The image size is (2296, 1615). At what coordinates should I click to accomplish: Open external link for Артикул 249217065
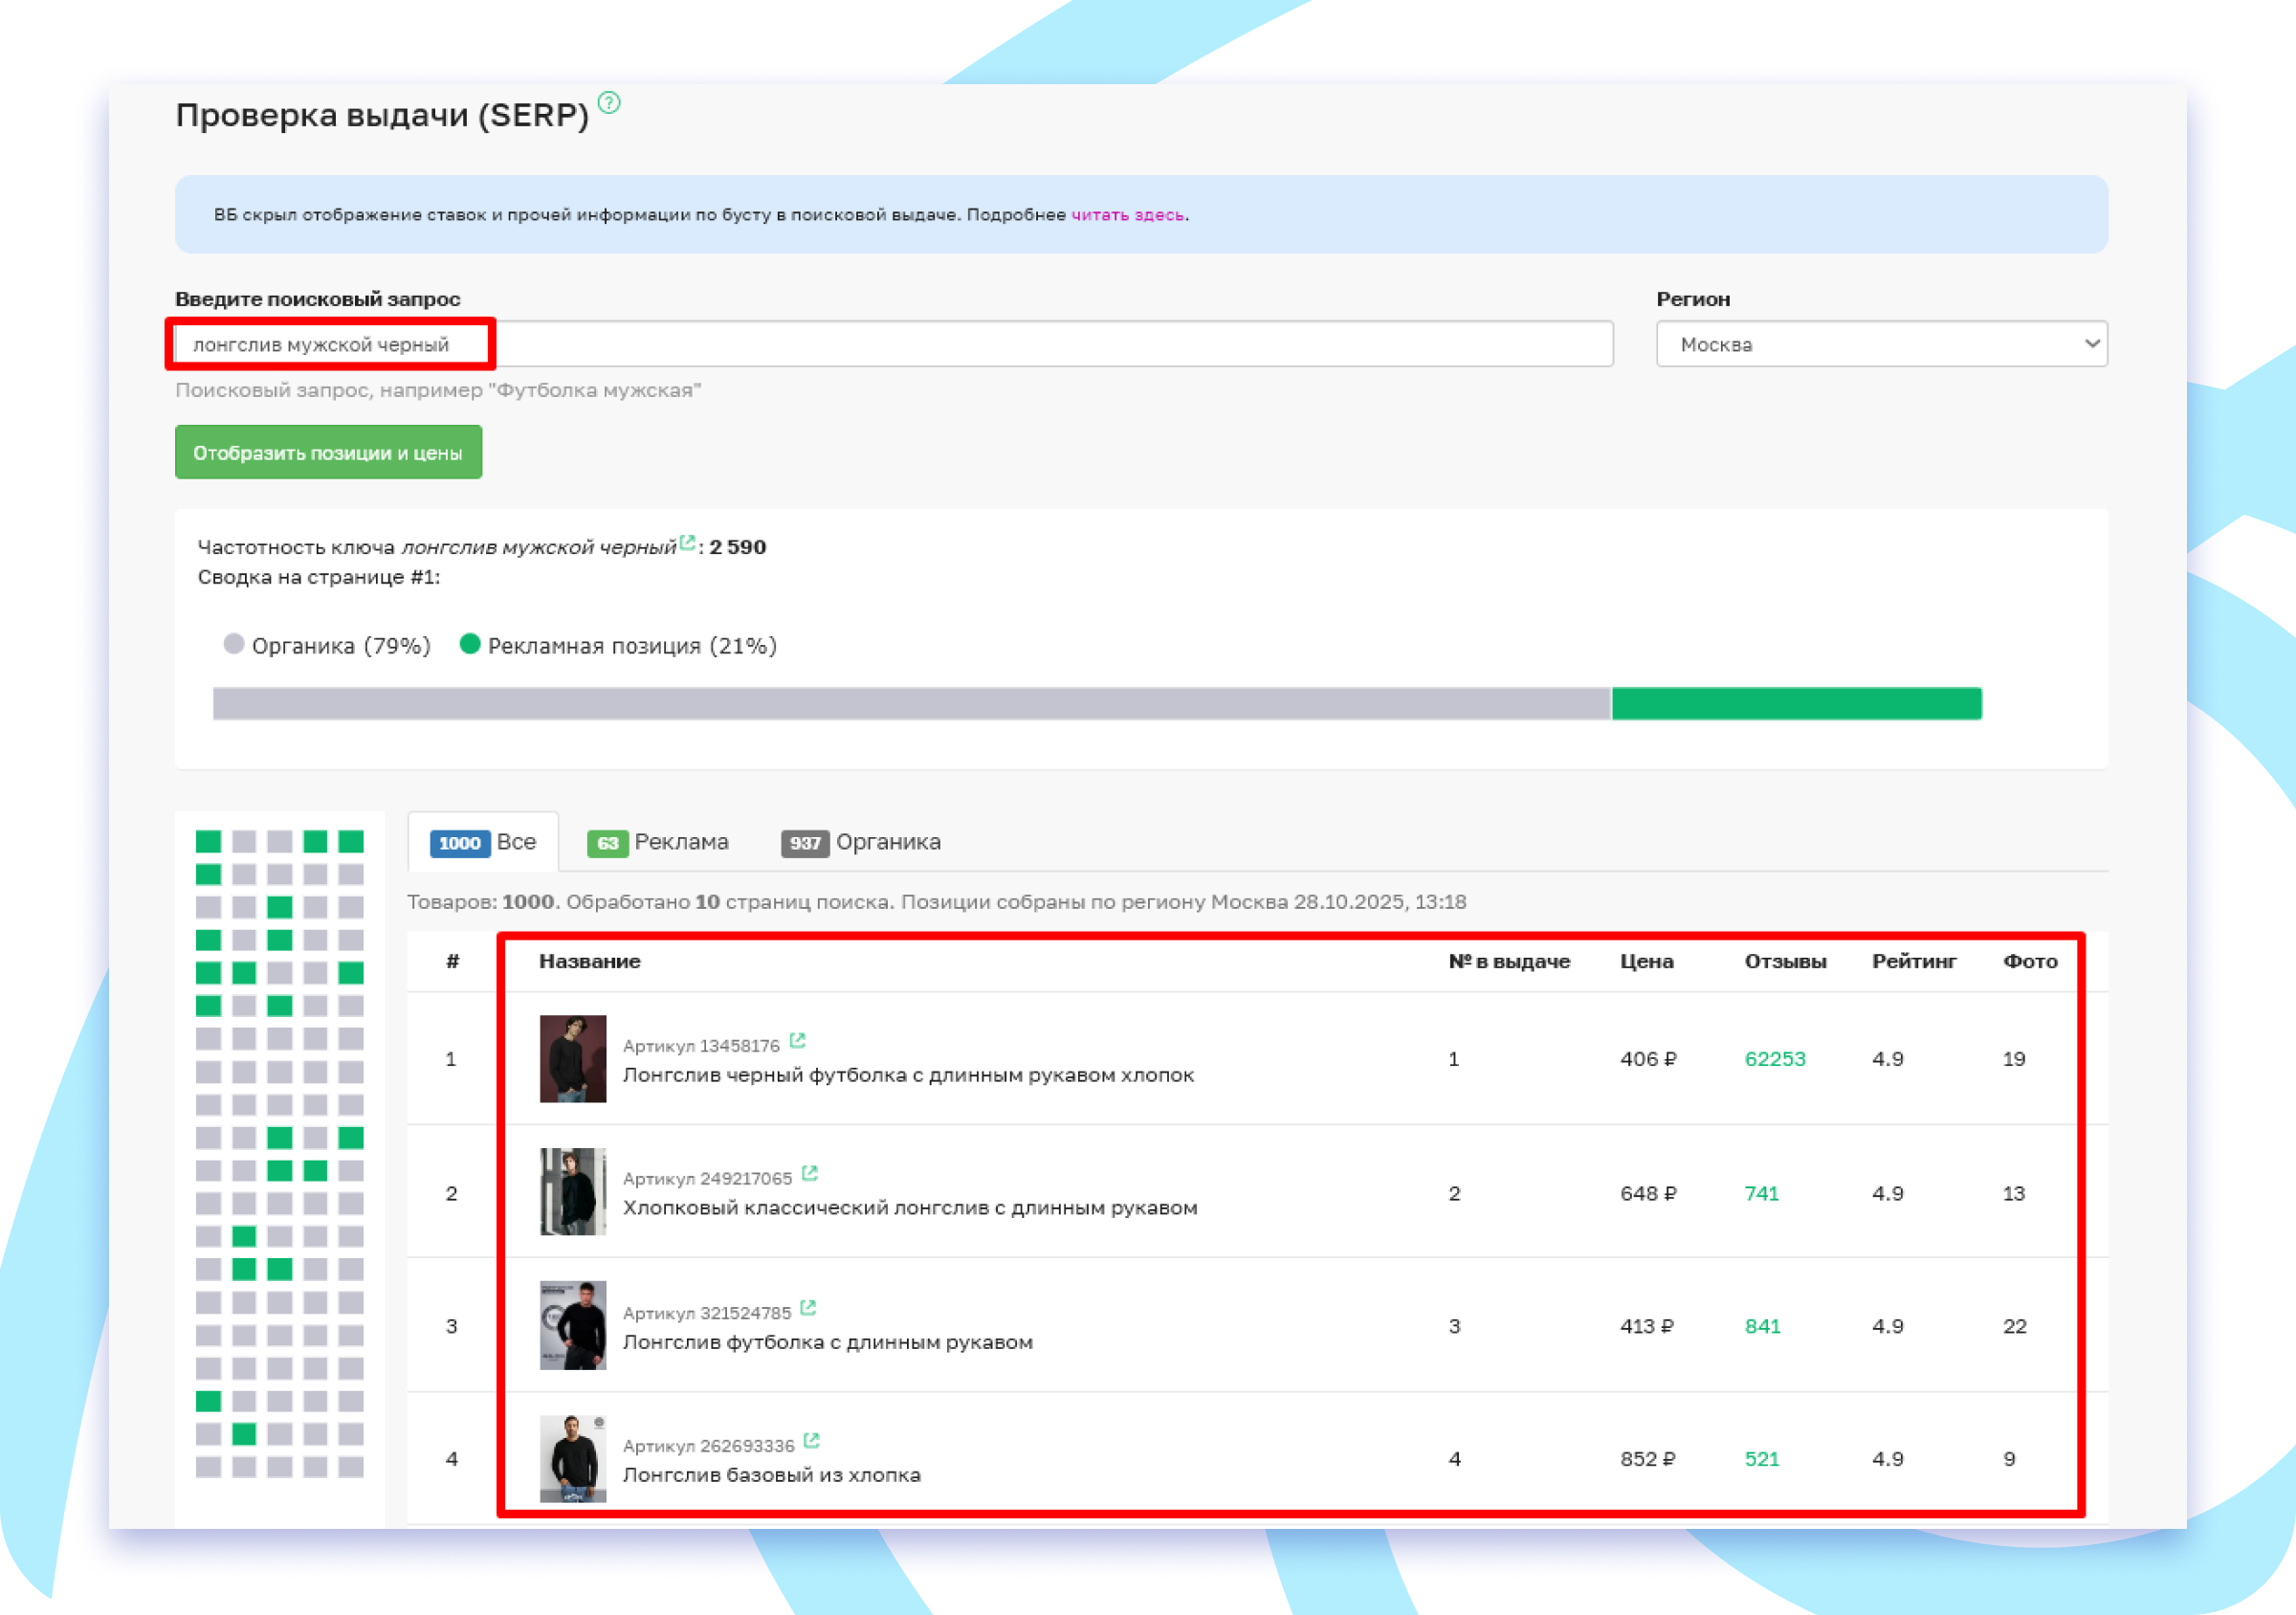(x=811, y=1173)
